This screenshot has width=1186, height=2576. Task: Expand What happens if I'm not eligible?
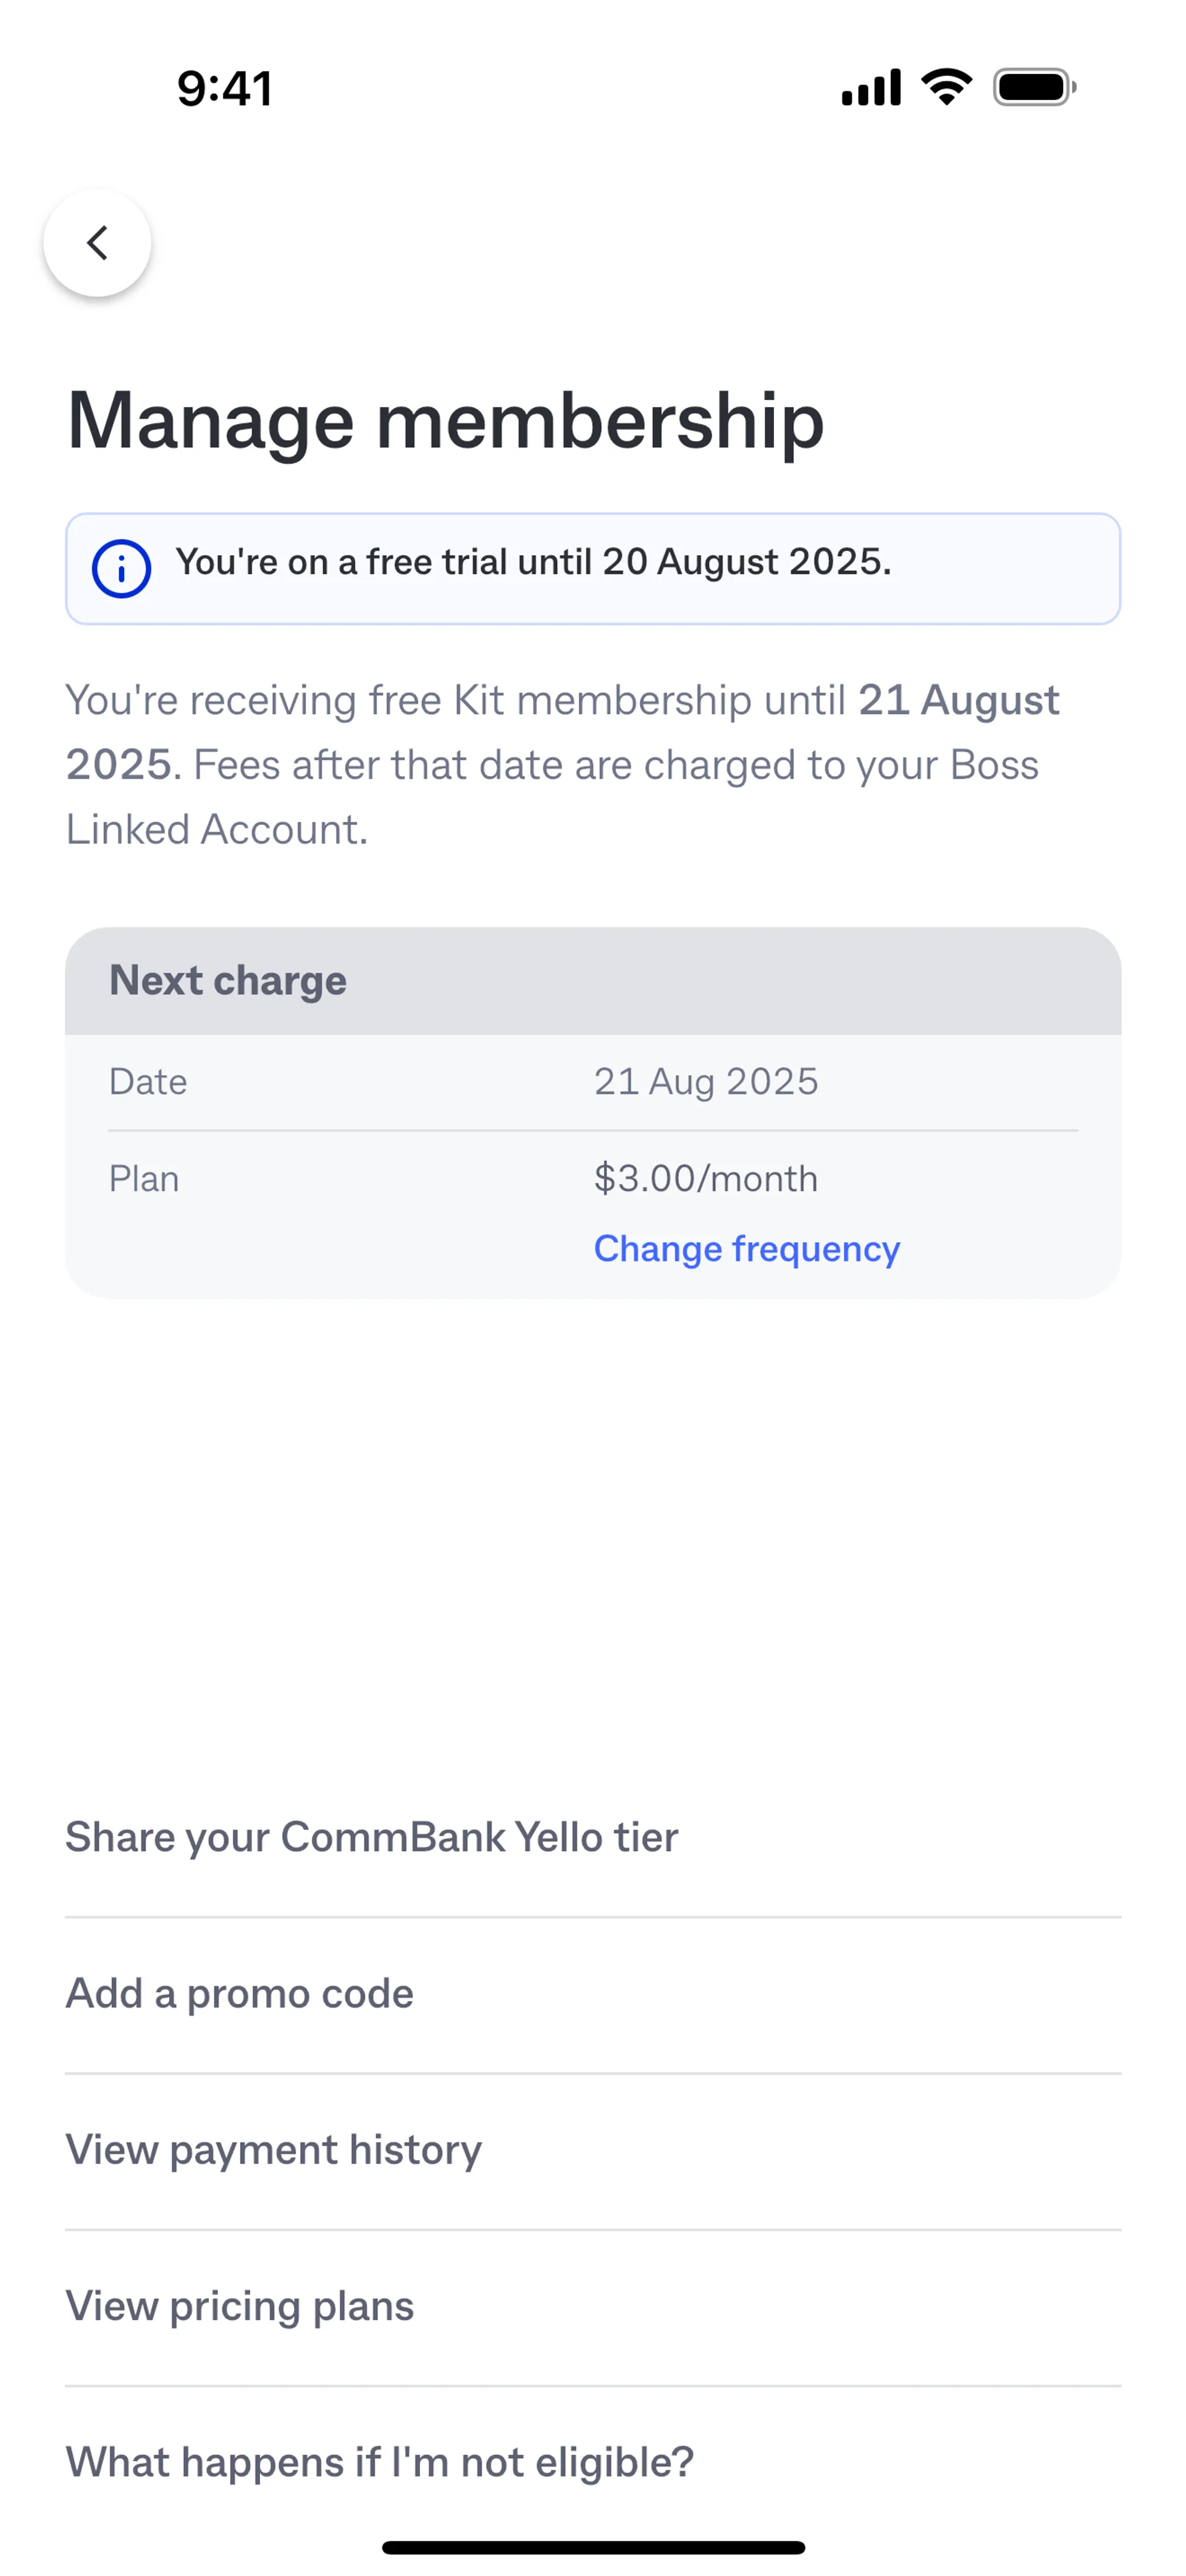coord(380,2461)
